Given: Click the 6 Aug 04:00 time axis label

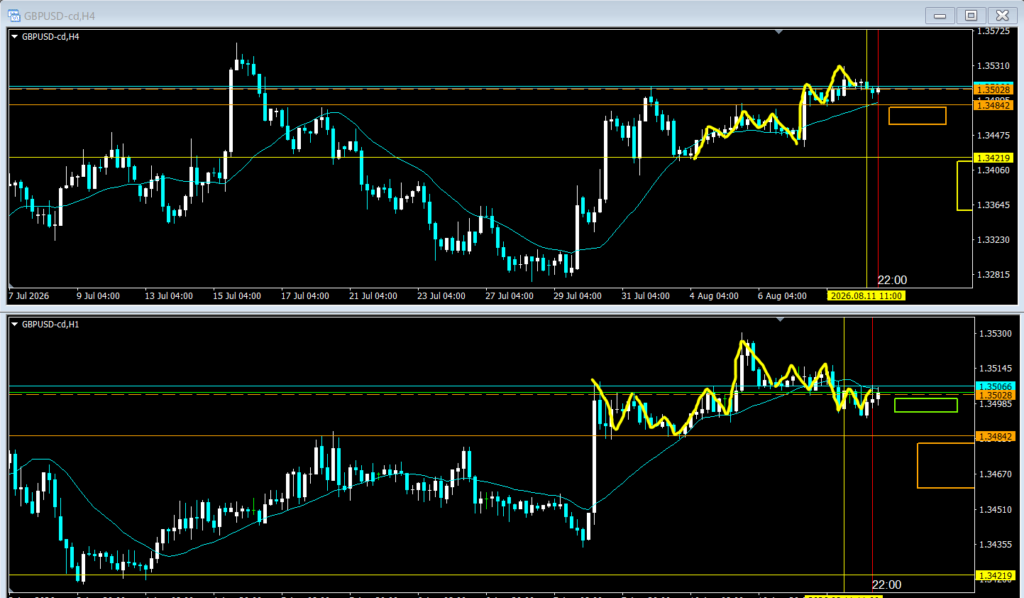Looking at the screenshot, I should pyautogui.click(x=782, y=296).
